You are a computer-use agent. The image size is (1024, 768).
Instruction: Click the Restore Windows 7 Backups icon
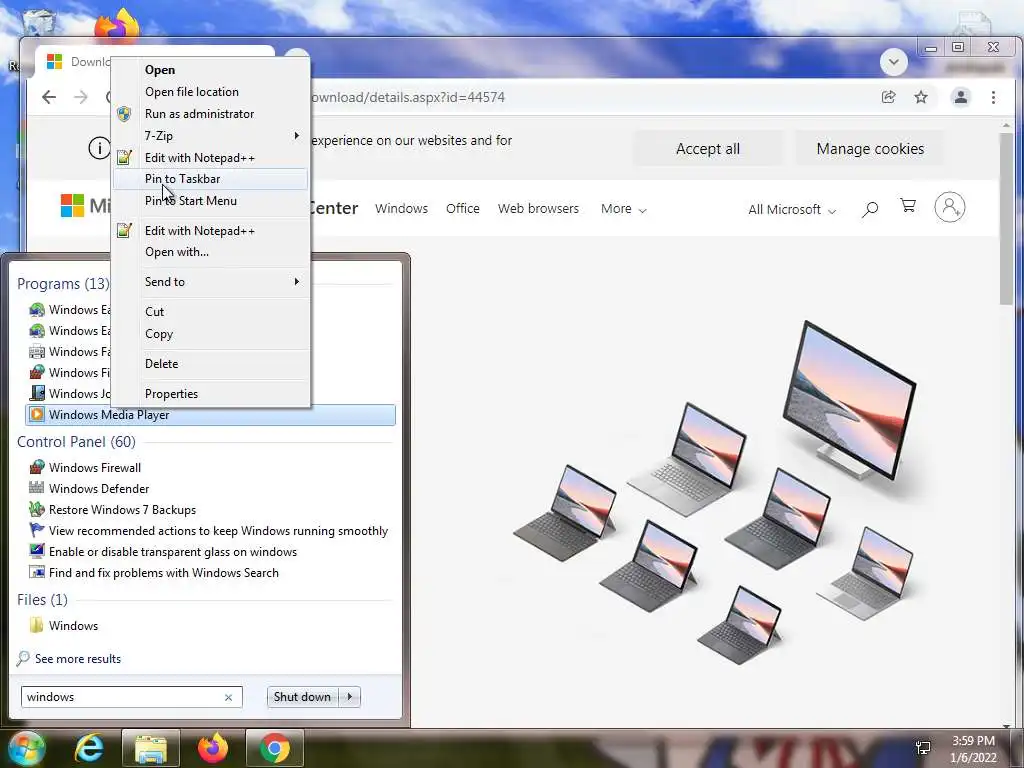point(37,509)
